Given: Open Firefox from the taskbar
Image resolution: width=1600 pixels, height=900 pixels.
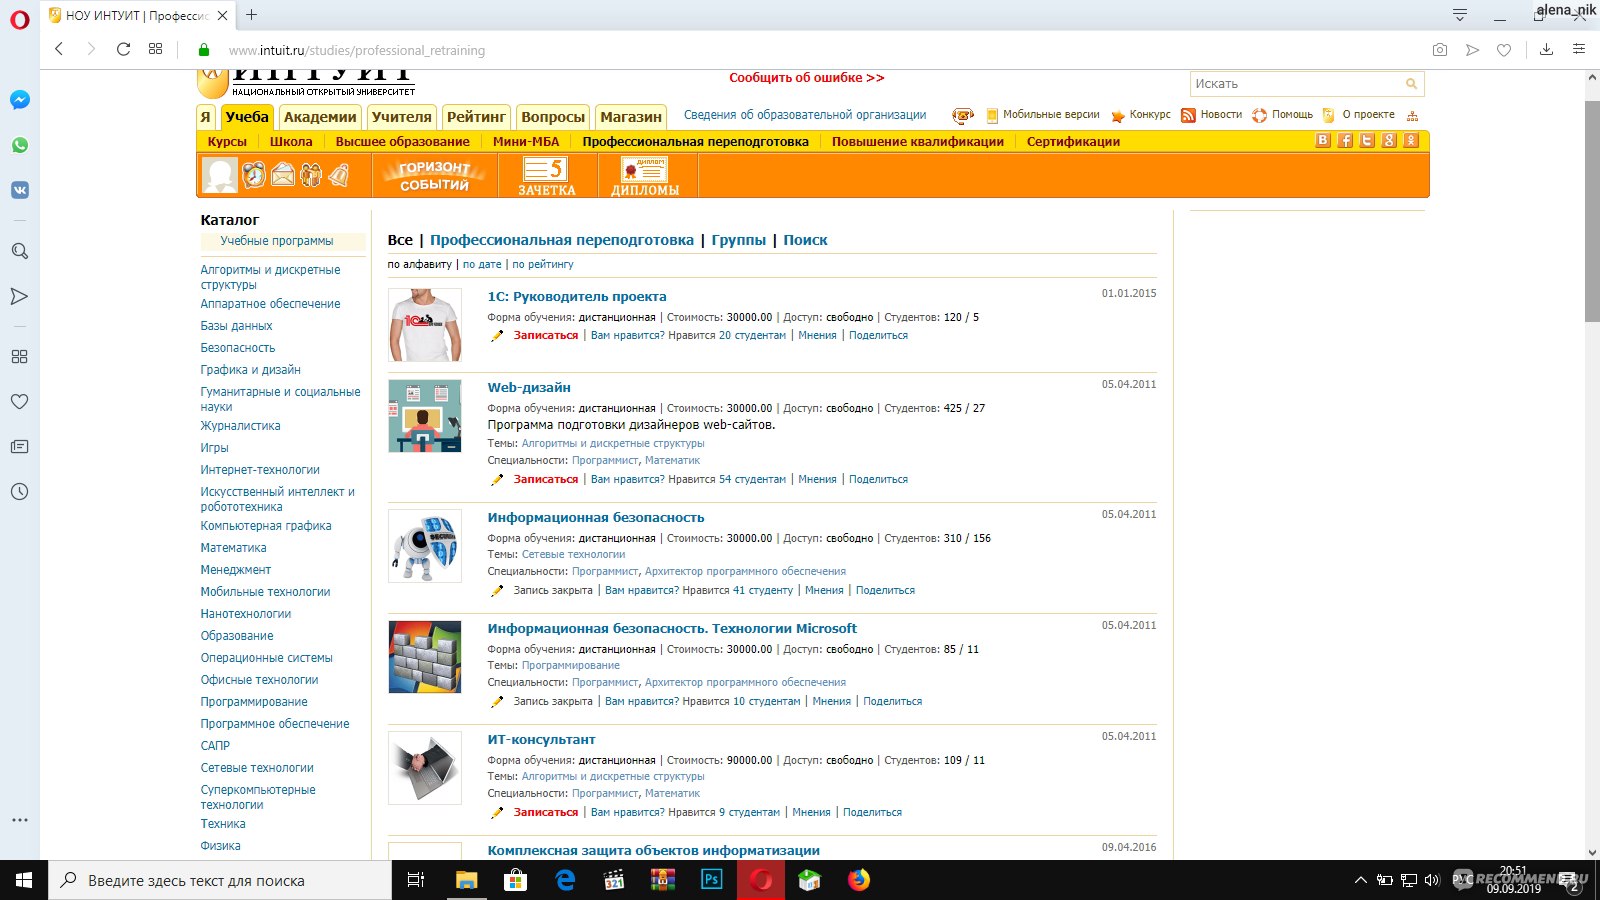Looking at the screenshot, I should click(x=858, y=880).
